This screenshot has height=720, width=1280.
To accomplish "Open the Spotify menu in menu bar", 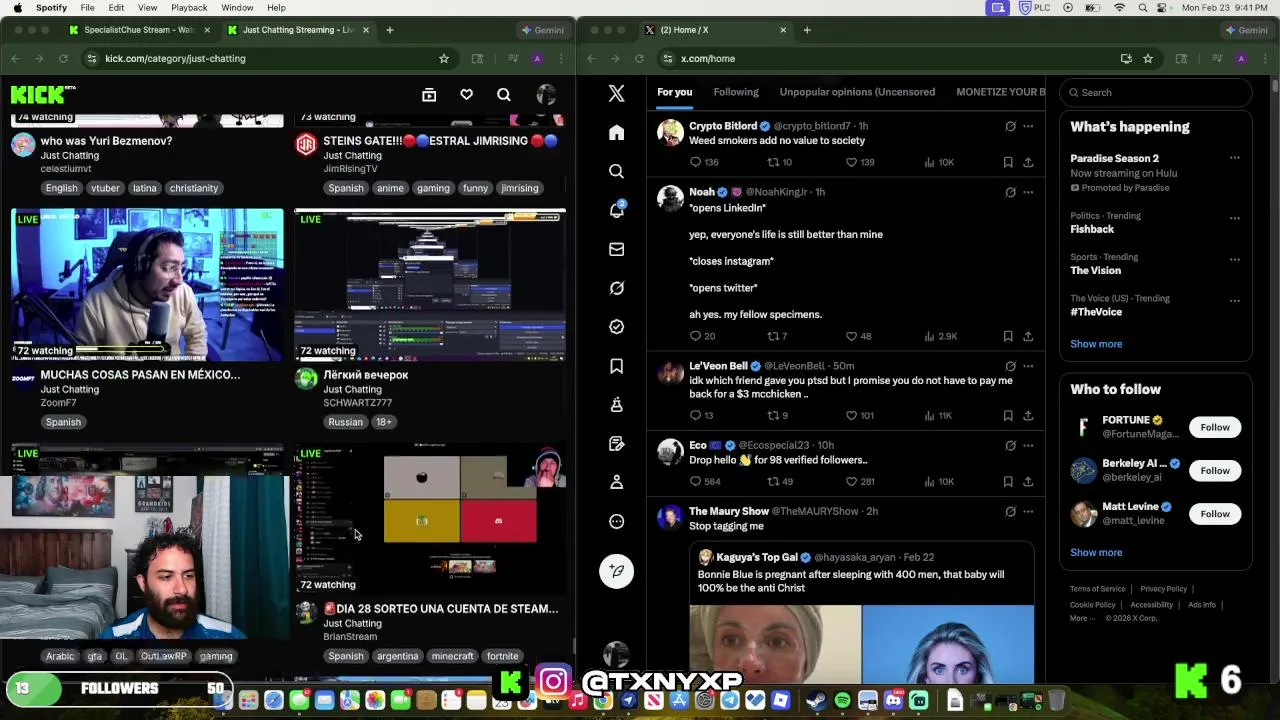I will 51,8.
